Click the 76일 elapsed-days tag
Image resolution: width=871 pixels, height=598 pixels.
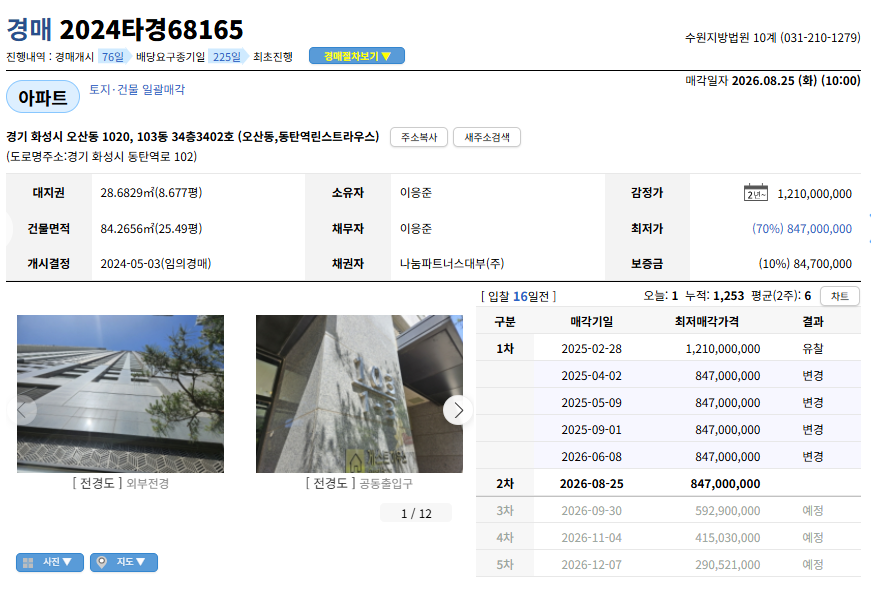(x=113, y=57)
